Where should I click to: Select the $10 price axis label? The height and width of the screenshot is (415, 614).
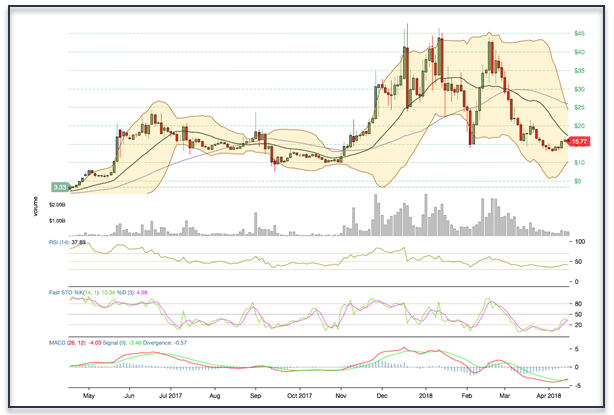(x=580, y=162)
